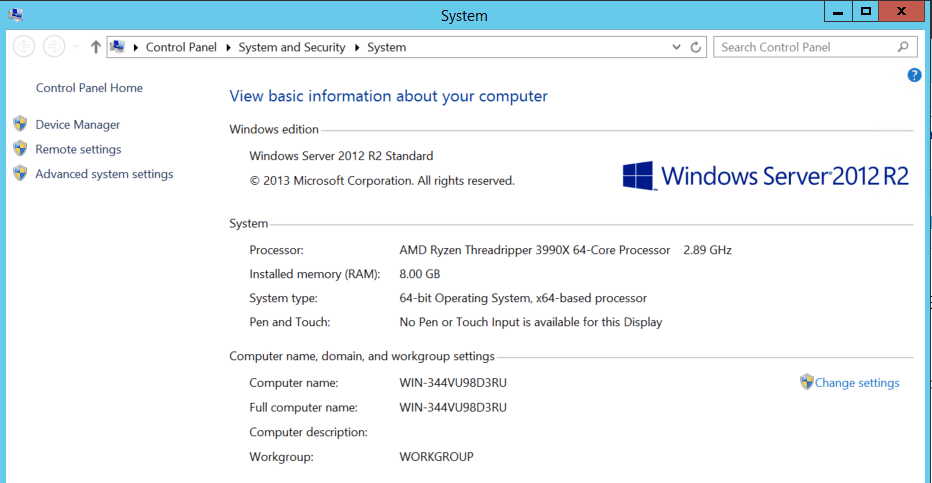Click Change settings link for computer name
932x483 pixels.
click(856, 383)
